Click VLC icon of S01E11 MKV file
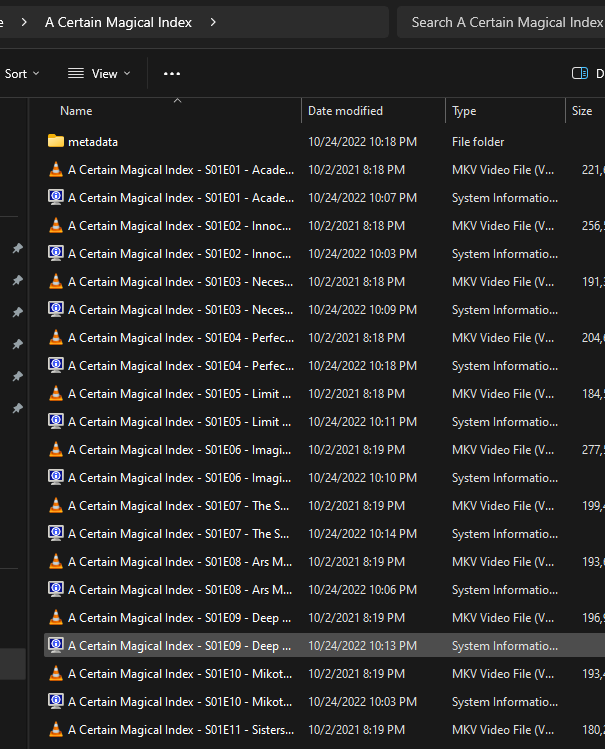This screenshot has height=749, width=605. coord(56,730)
